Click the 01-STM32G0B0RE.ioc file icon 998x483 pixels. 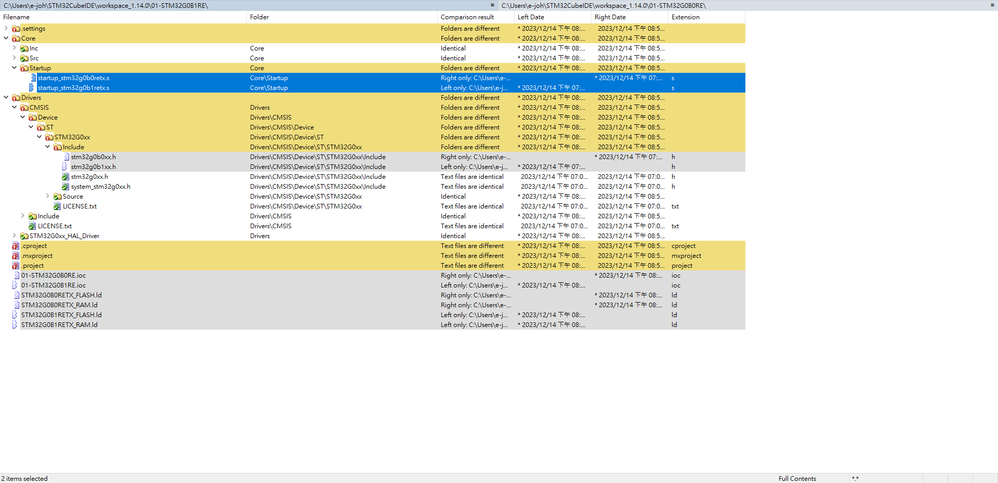16,276
